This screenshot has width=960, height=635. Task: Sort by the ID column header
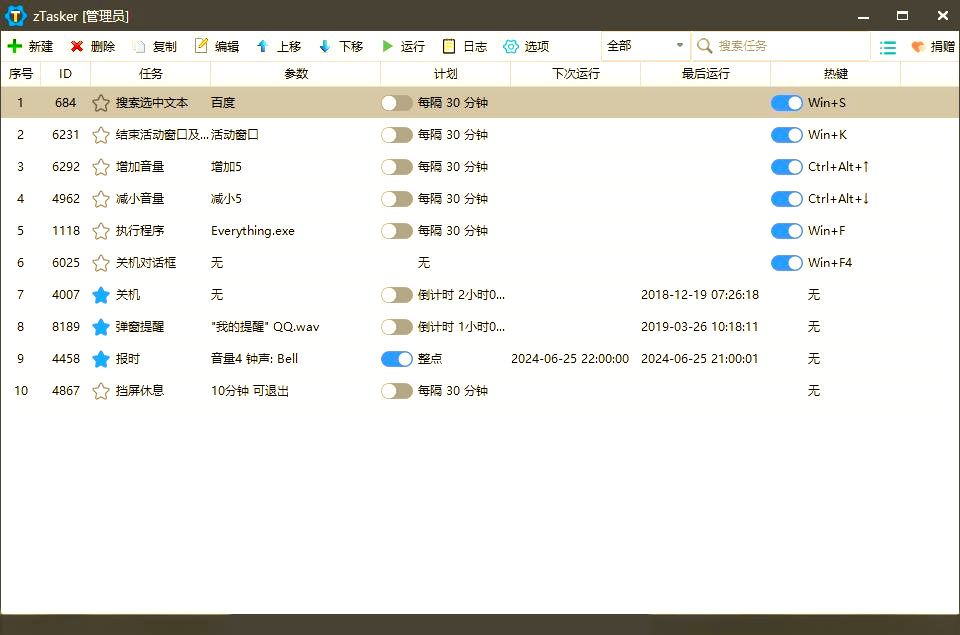pos(66,74)
